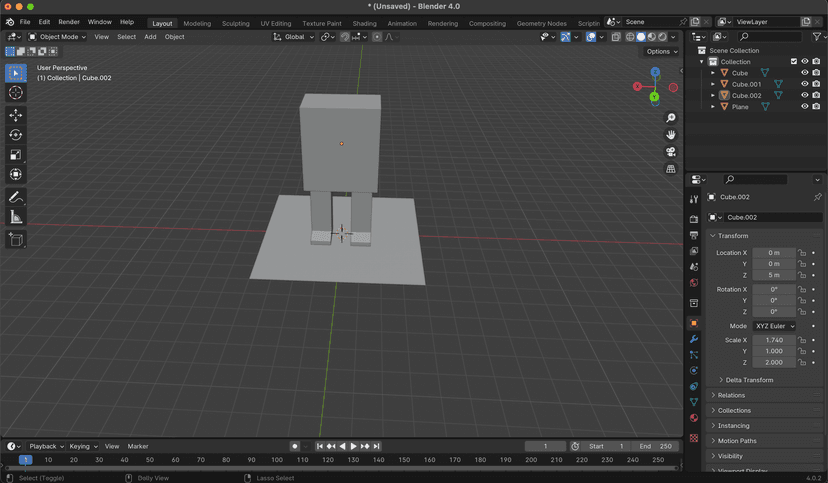Select the Rotate tool
The image size is (828, 483).
click(x=16, y=135)
